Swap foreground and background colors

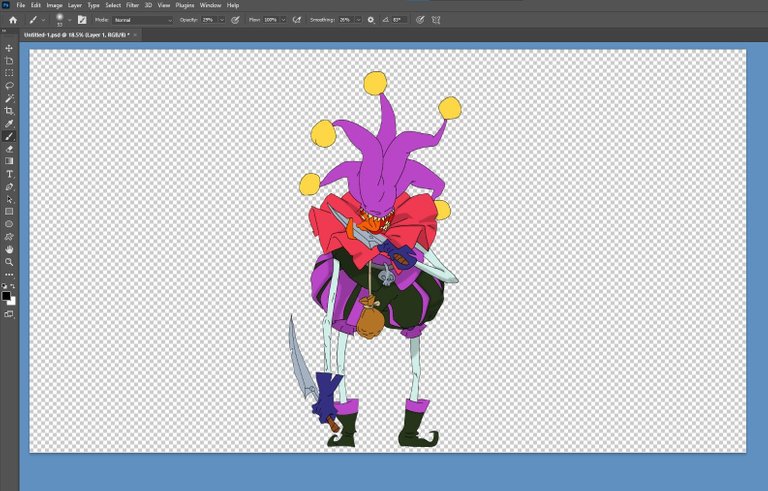tap(12, 286)
